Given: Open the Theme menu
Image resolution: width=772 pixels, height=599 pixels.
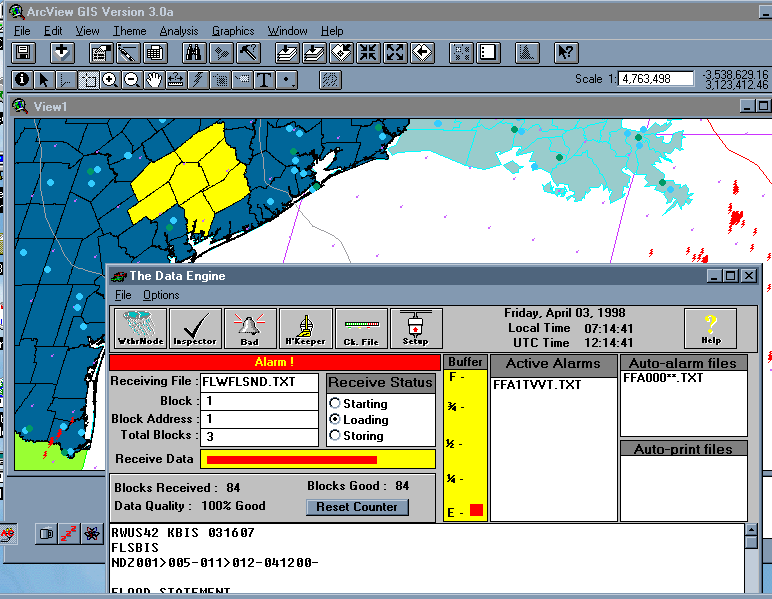Looking at the screenshot, I should (x=129, y=31).
